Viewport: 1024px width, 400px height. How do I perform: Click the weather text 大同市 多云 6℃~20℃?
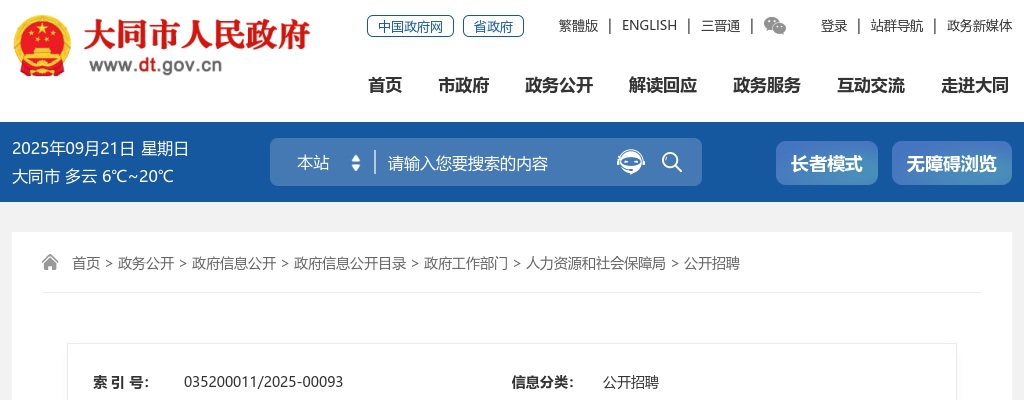[93, 176]
